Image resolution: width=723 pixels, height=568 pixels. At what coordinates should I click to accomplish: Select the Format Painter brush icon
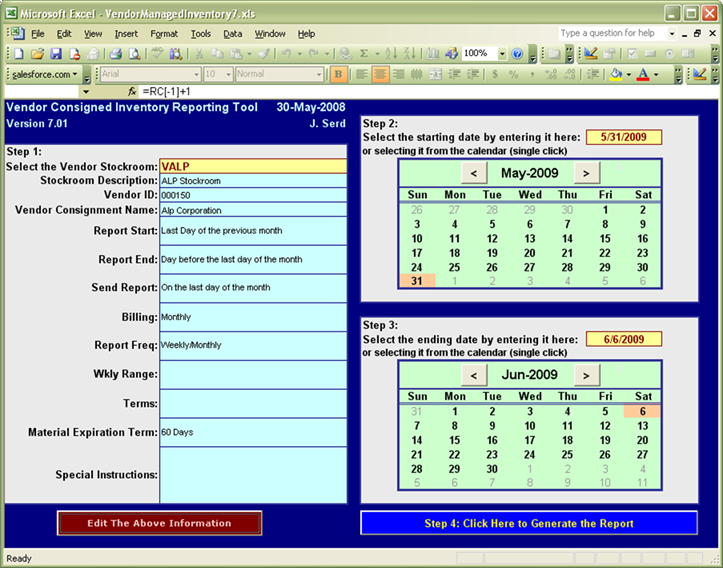264,54
